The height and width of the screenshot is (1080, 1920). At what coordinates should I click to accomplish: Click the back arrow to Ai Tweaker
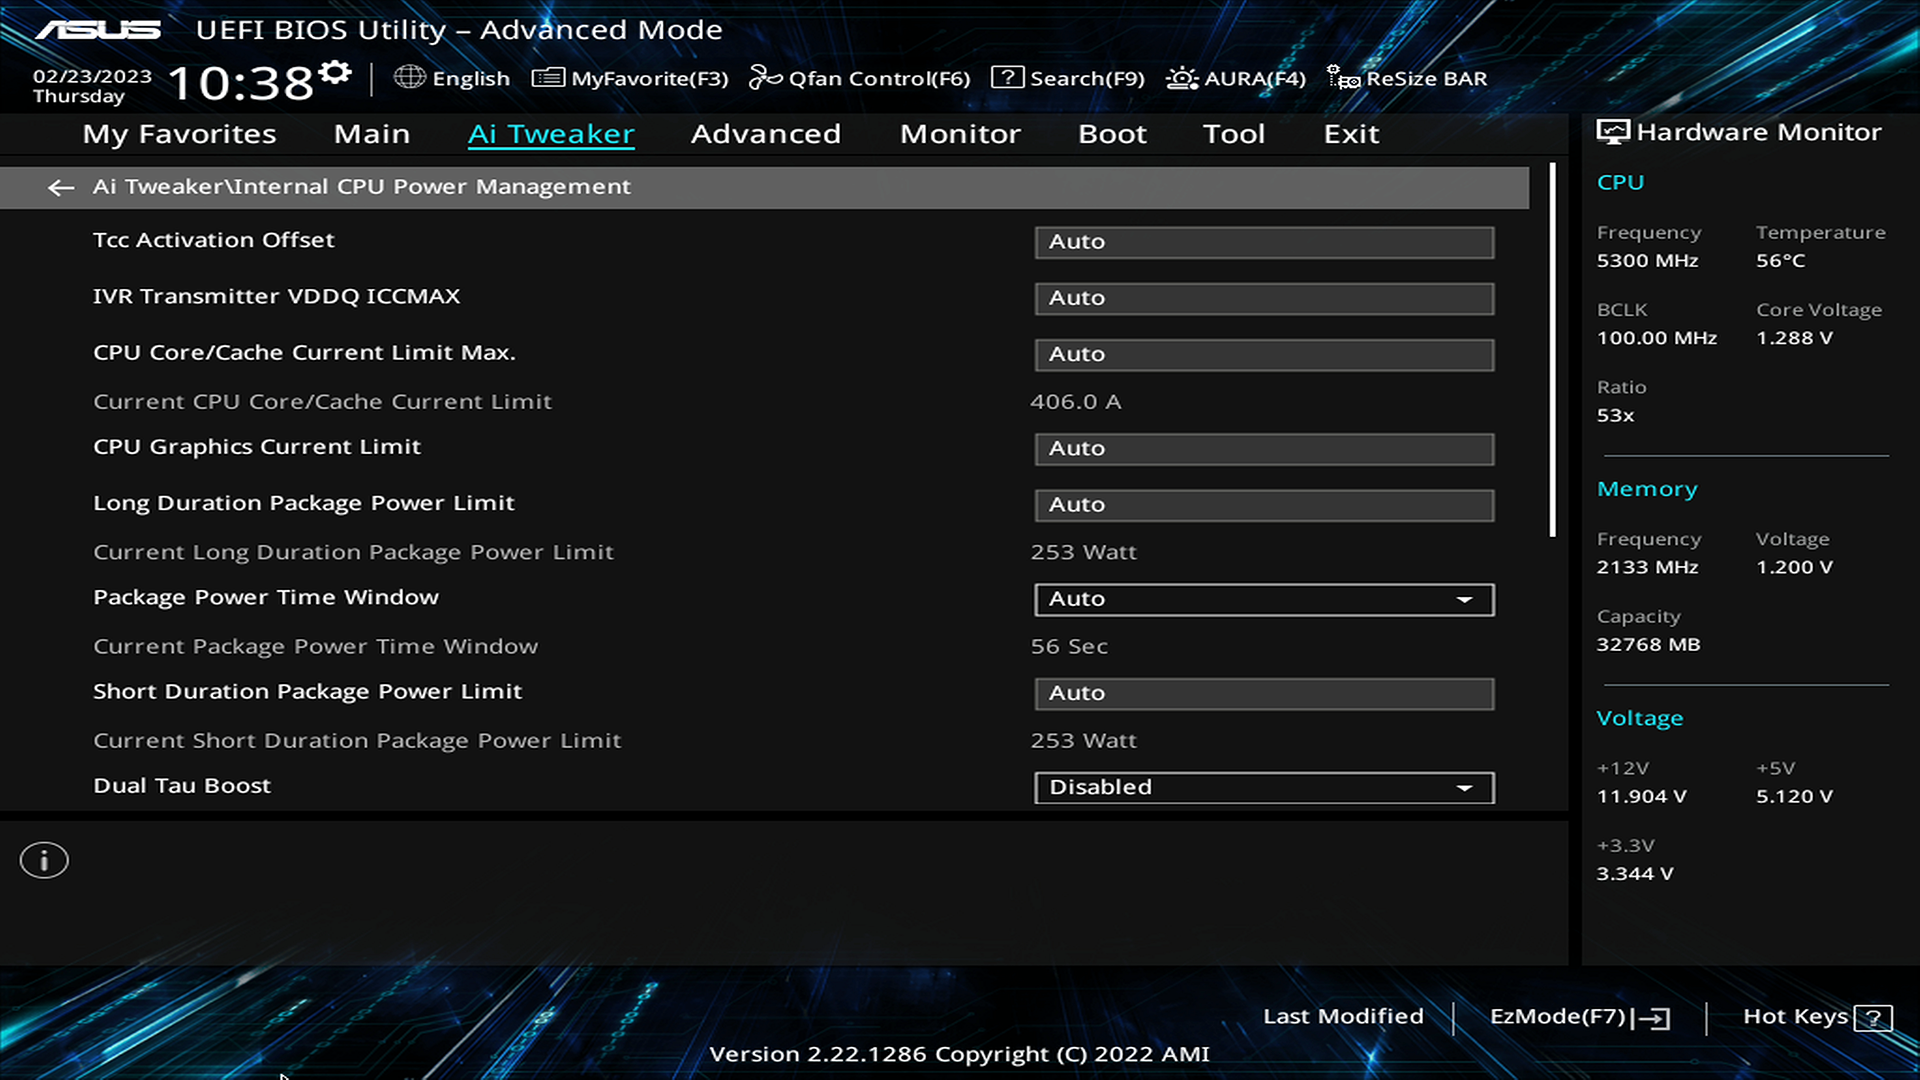pos(61,187)
